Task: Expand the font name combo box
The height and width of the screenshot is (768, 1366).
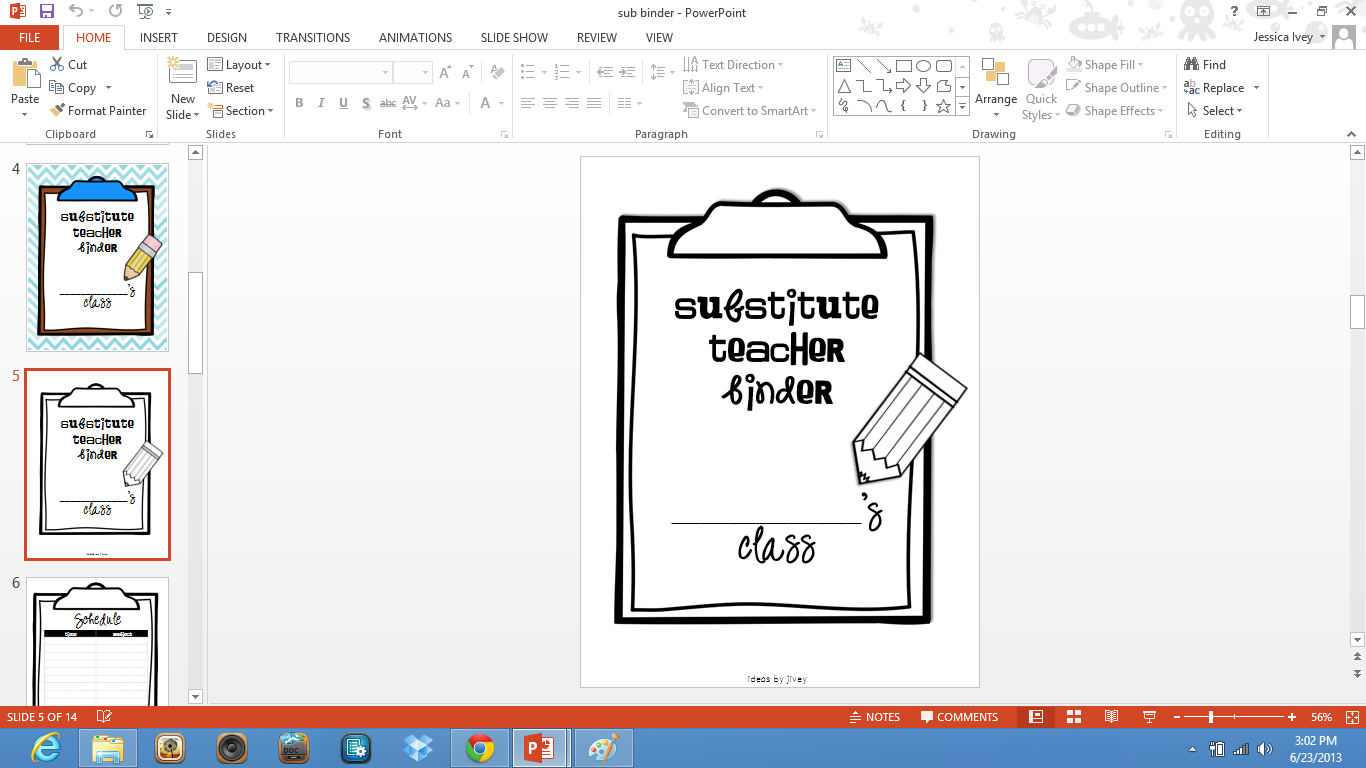Action: [x=385, y=73]
